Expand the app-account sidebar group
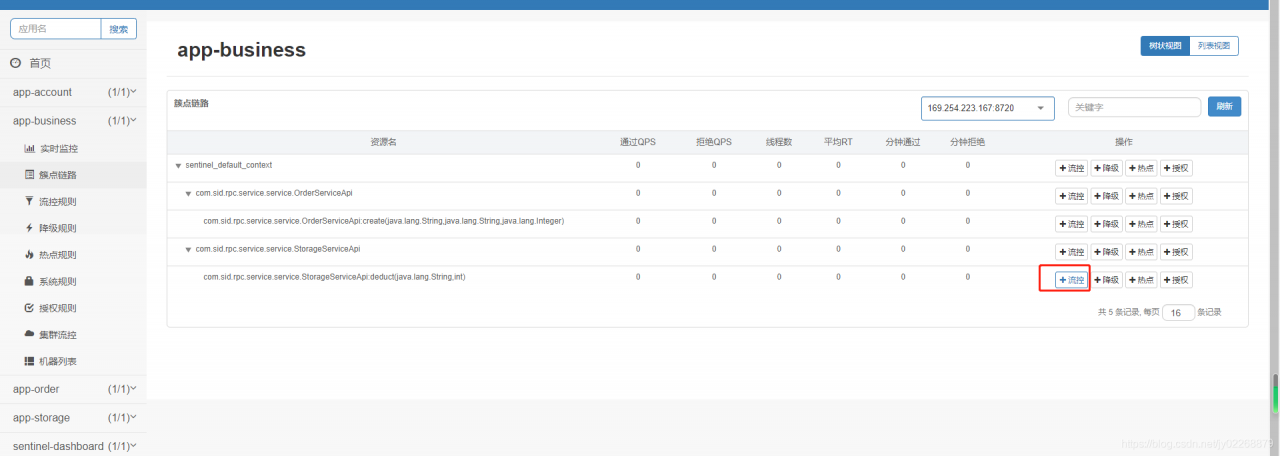The height and width of the screenshot is (456, 1280). [x=73, y=92]
